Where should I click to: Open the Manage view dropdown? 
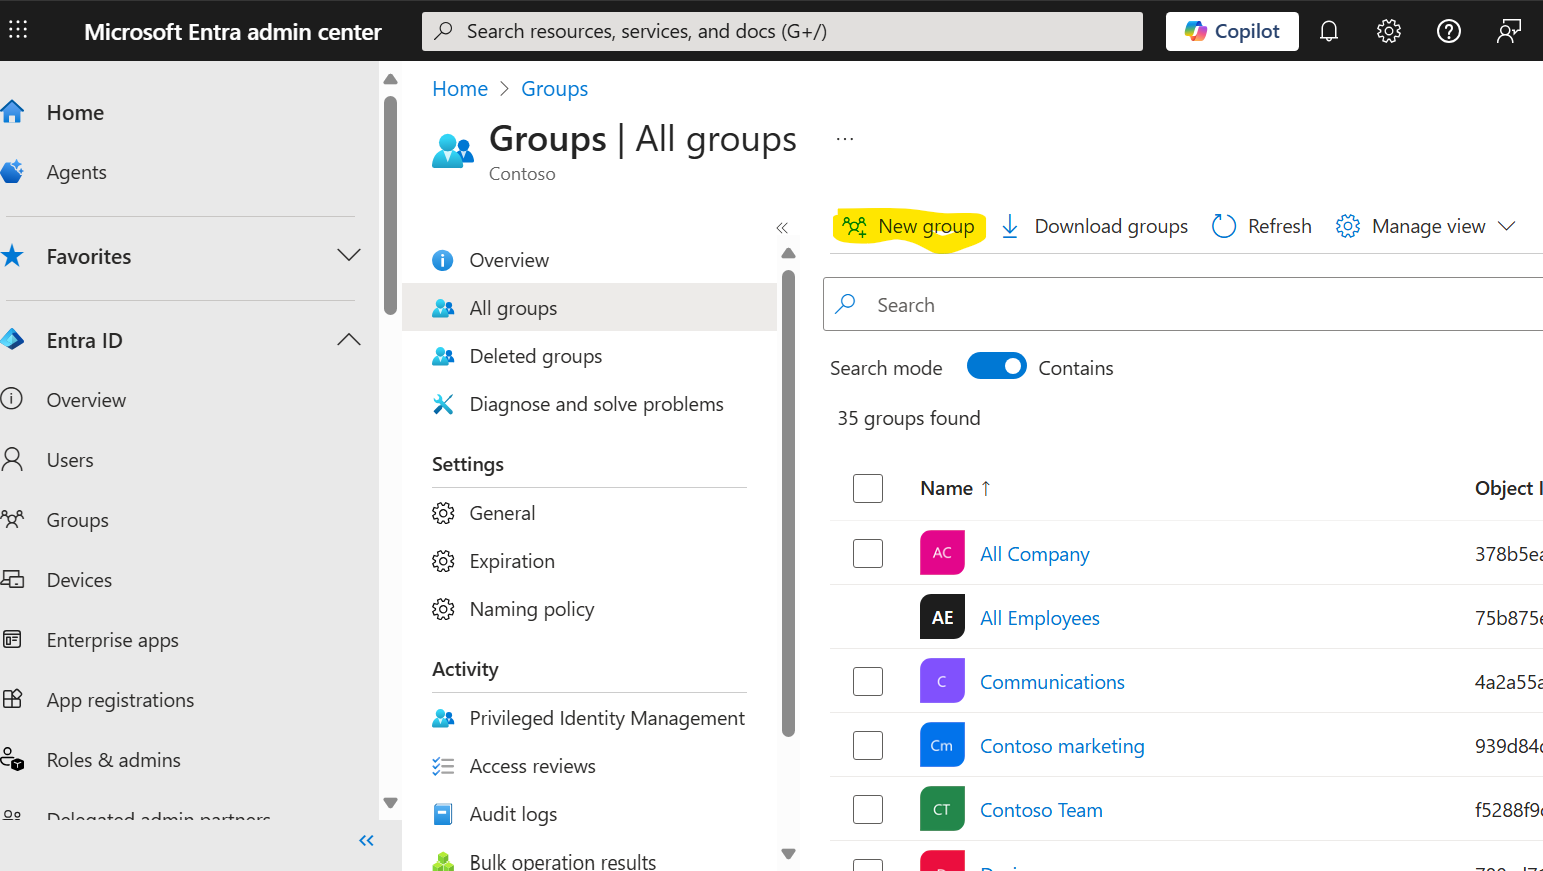point(1426,226)
